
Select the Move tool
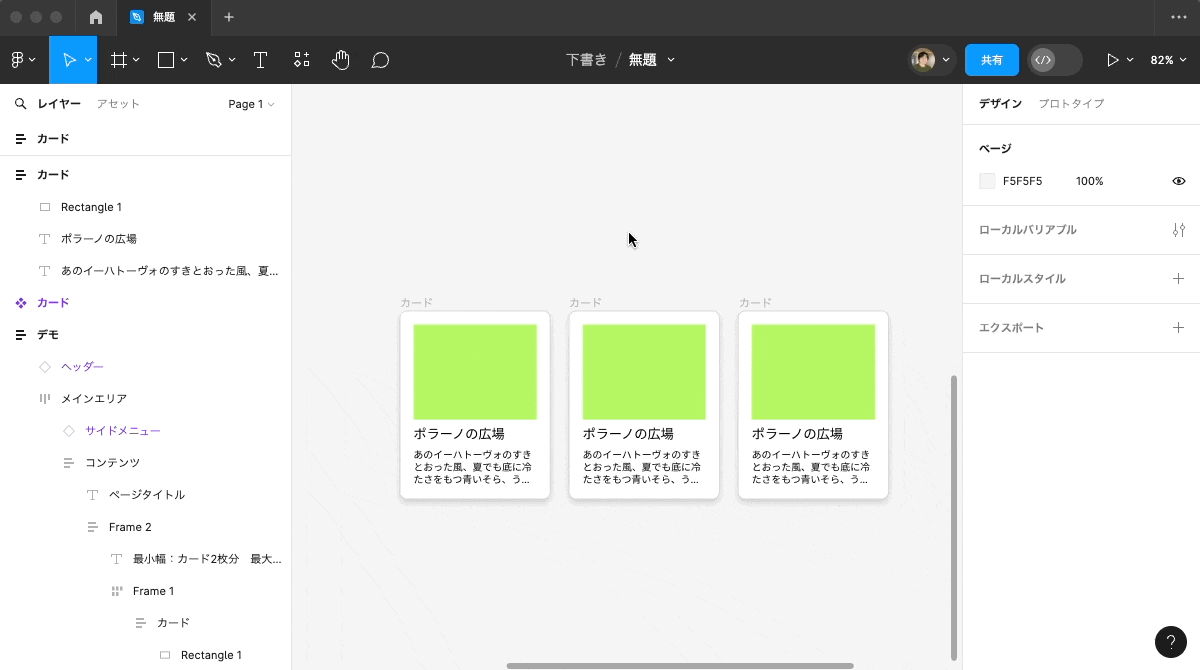pyautogui.click(x=71, y=60)
